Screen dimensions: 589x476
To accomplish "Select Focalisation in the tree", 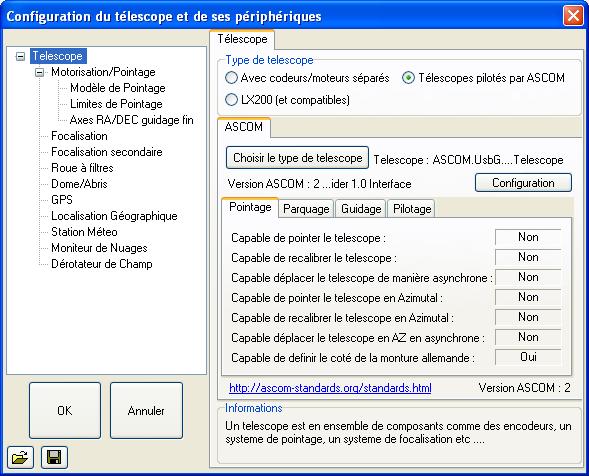I will click(x=79, y=136).
